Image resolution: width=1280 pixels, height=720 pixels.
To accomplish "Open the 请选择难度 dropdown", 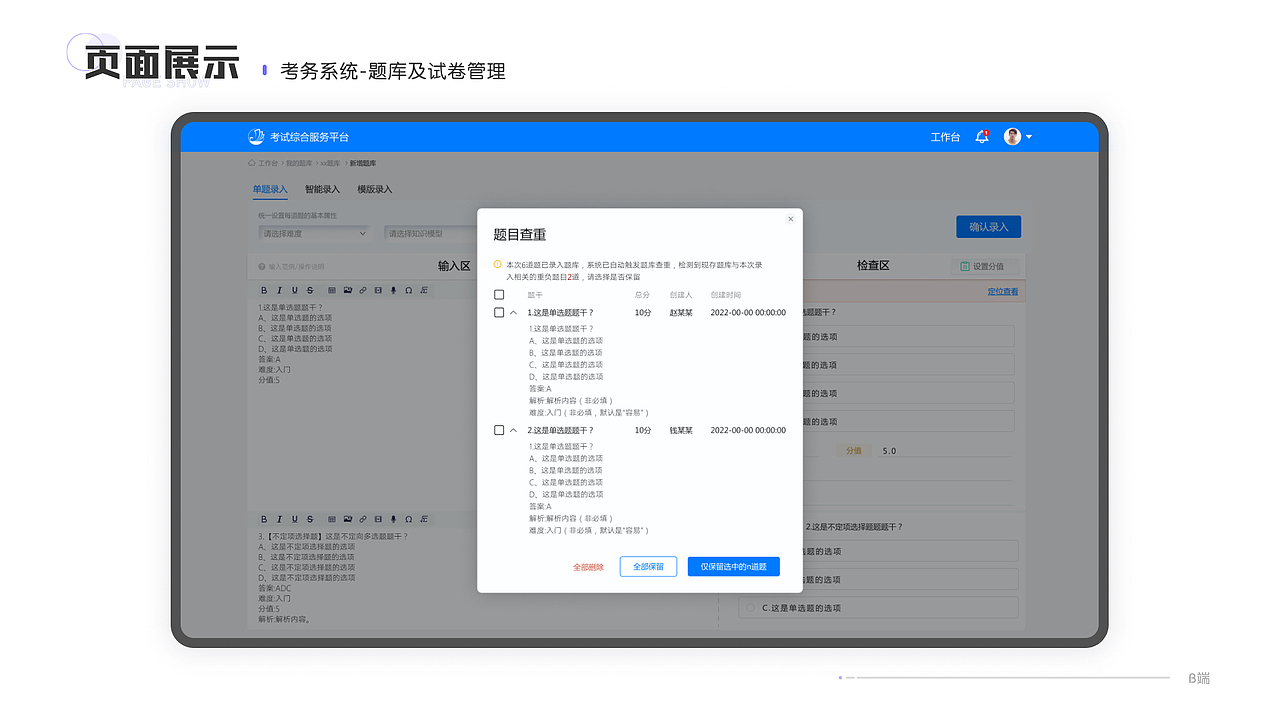I will coord(315,233).
